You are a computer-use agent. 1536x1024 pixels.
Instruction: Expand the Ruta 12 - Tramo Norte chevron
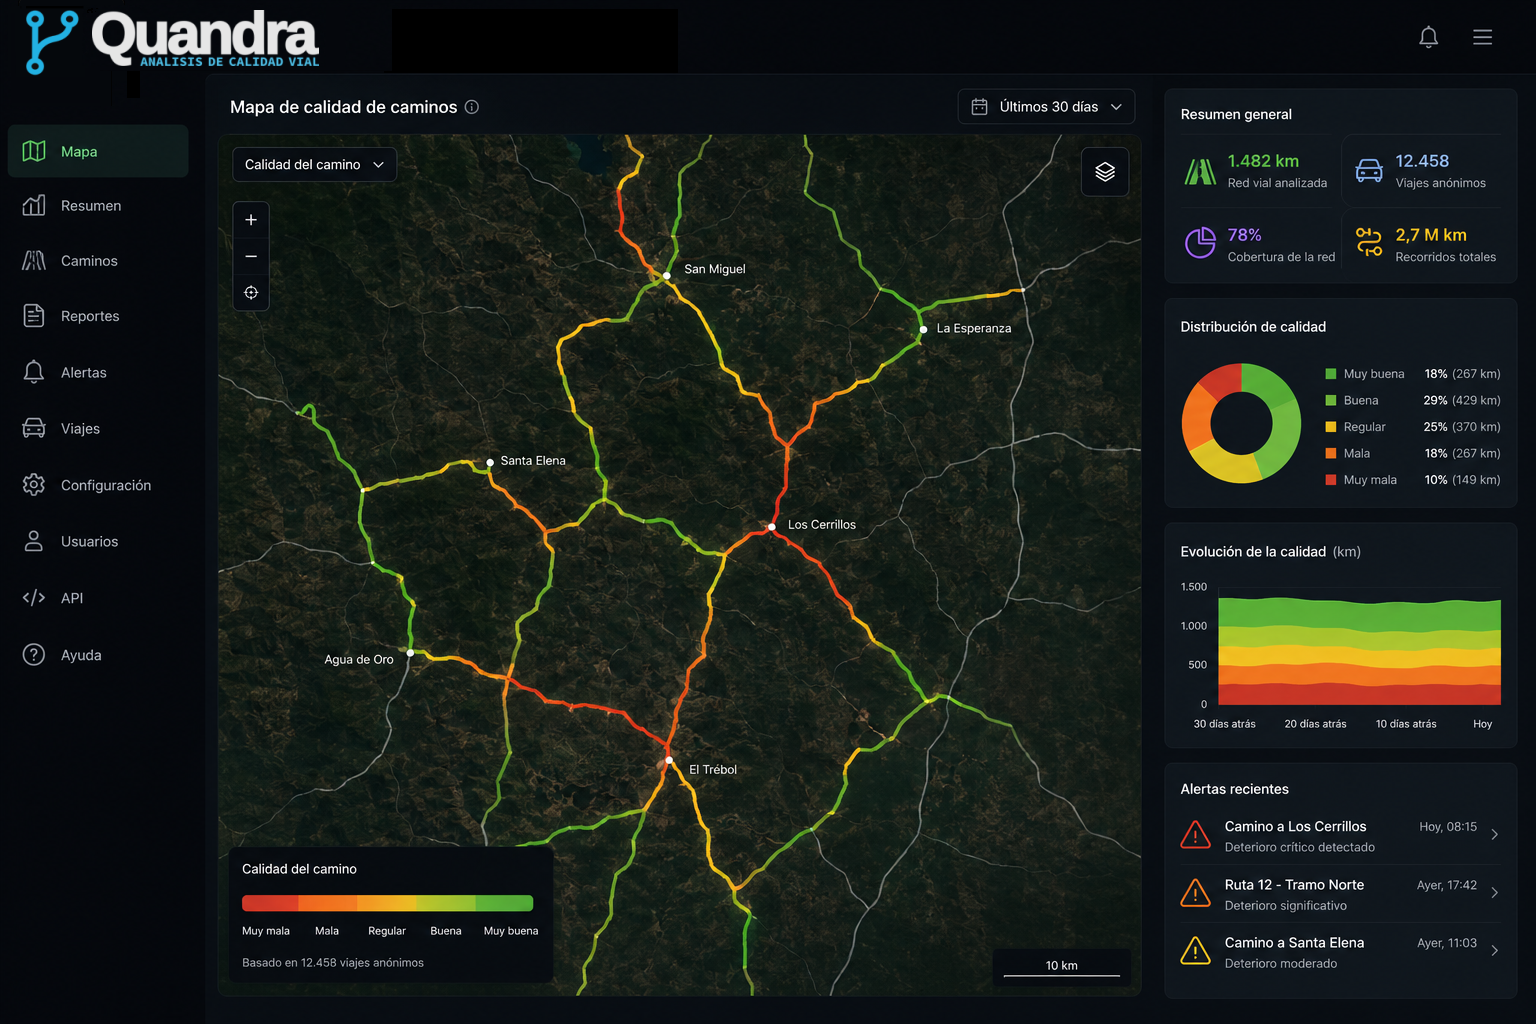1495,892
